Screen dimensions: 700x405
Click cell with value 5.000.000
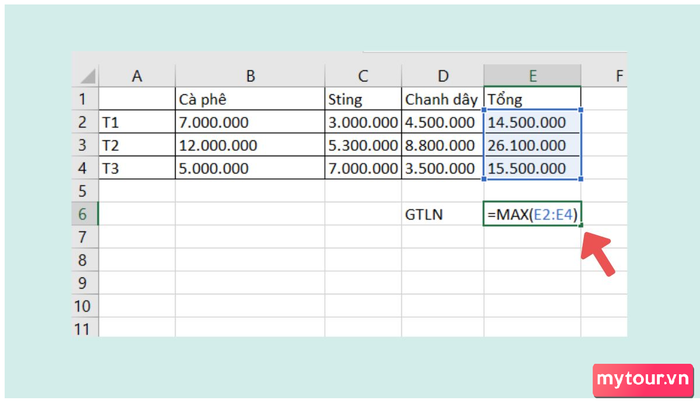250,168
